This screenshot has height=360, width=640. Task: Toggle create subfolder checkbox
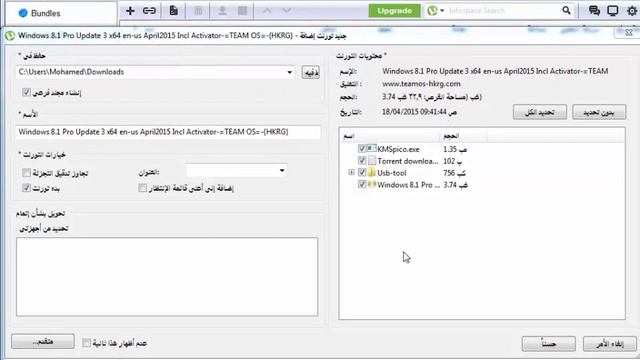[27, 93]
